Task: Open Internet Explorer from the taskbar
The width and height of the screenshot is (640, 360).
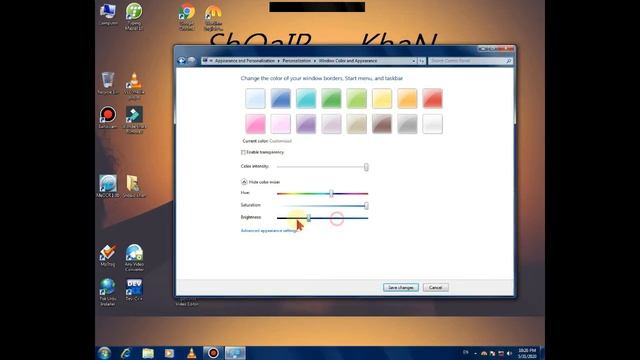Action: 126,353
